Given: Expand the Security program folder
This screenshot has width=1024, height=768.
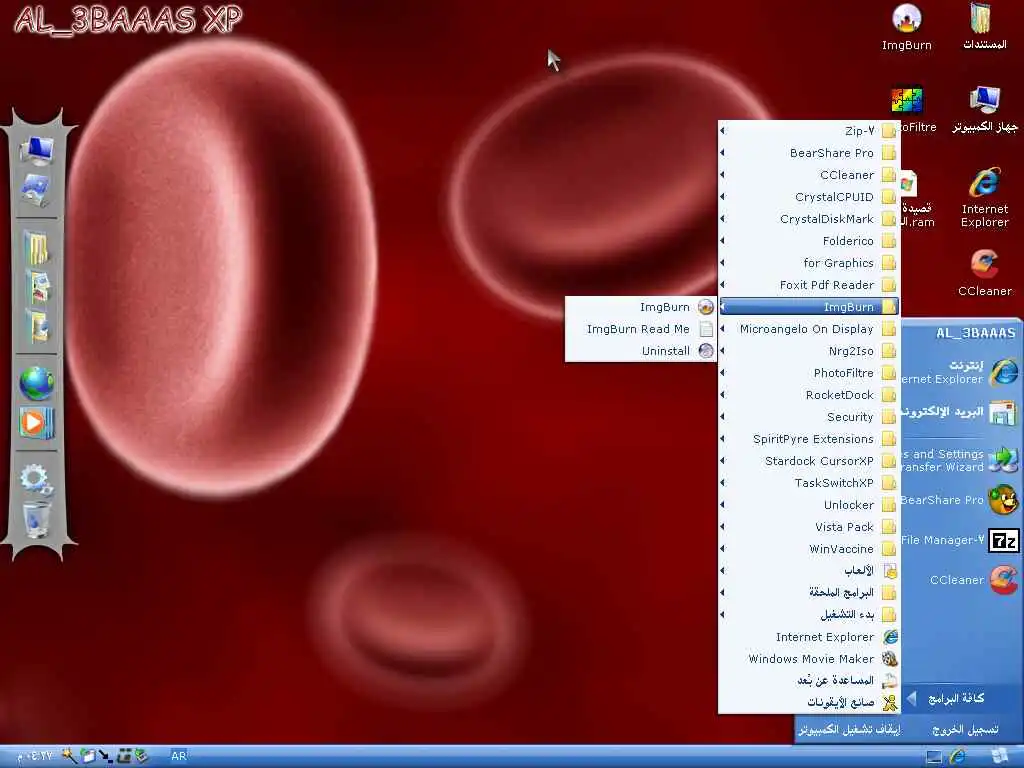Looking at the screenshot, I should [x=809, y=417].
